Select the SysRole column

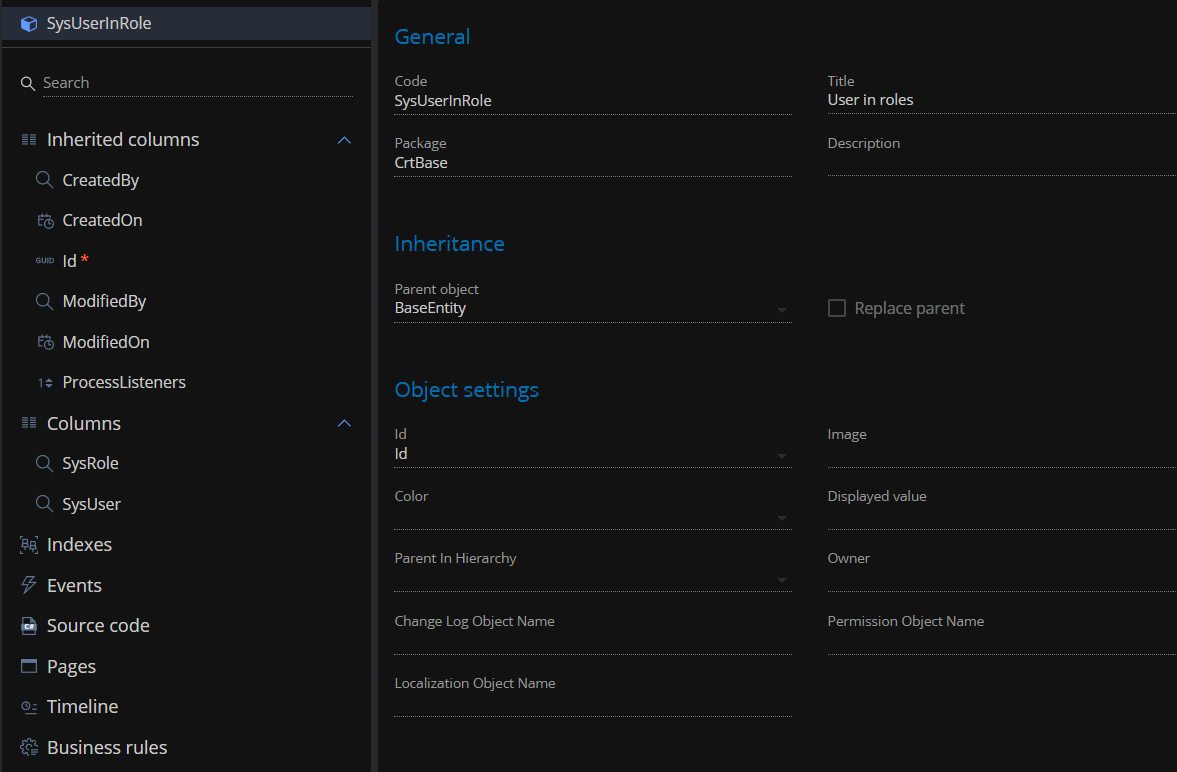[x=90, y=464]
